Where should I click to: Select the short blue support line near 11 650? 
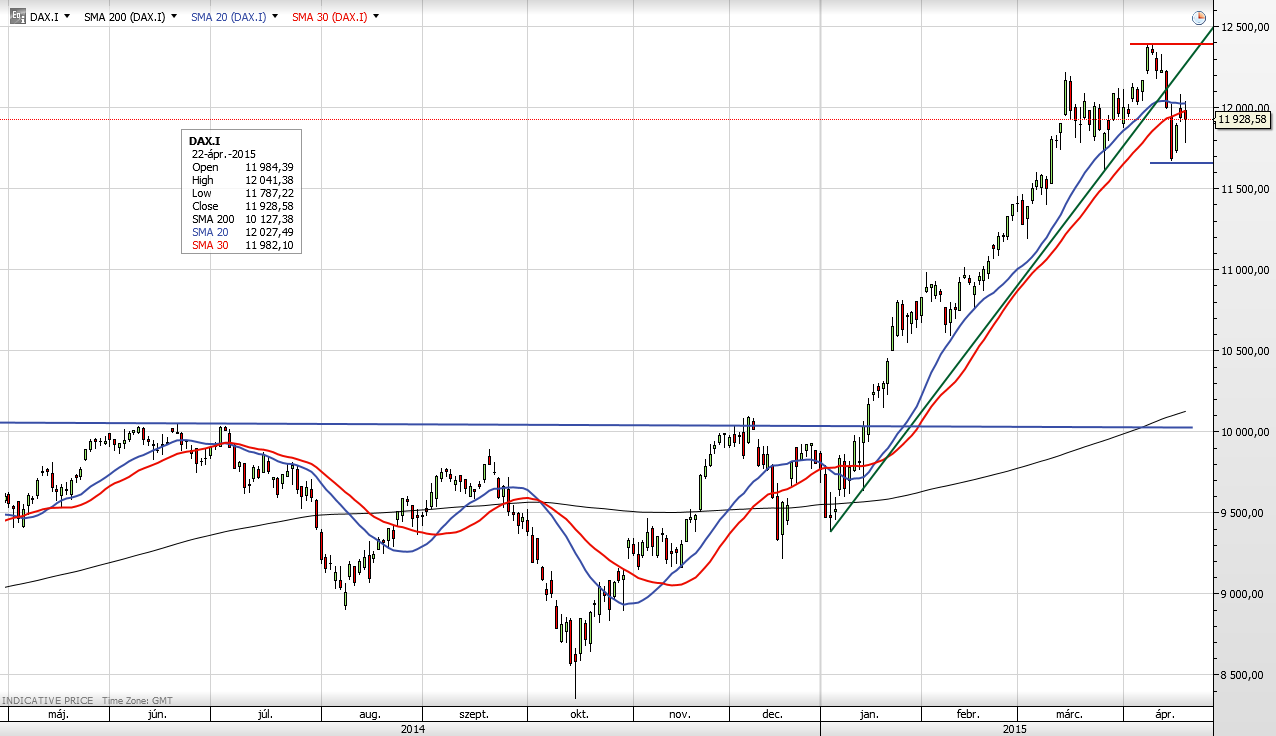(x=1181, y=162)
